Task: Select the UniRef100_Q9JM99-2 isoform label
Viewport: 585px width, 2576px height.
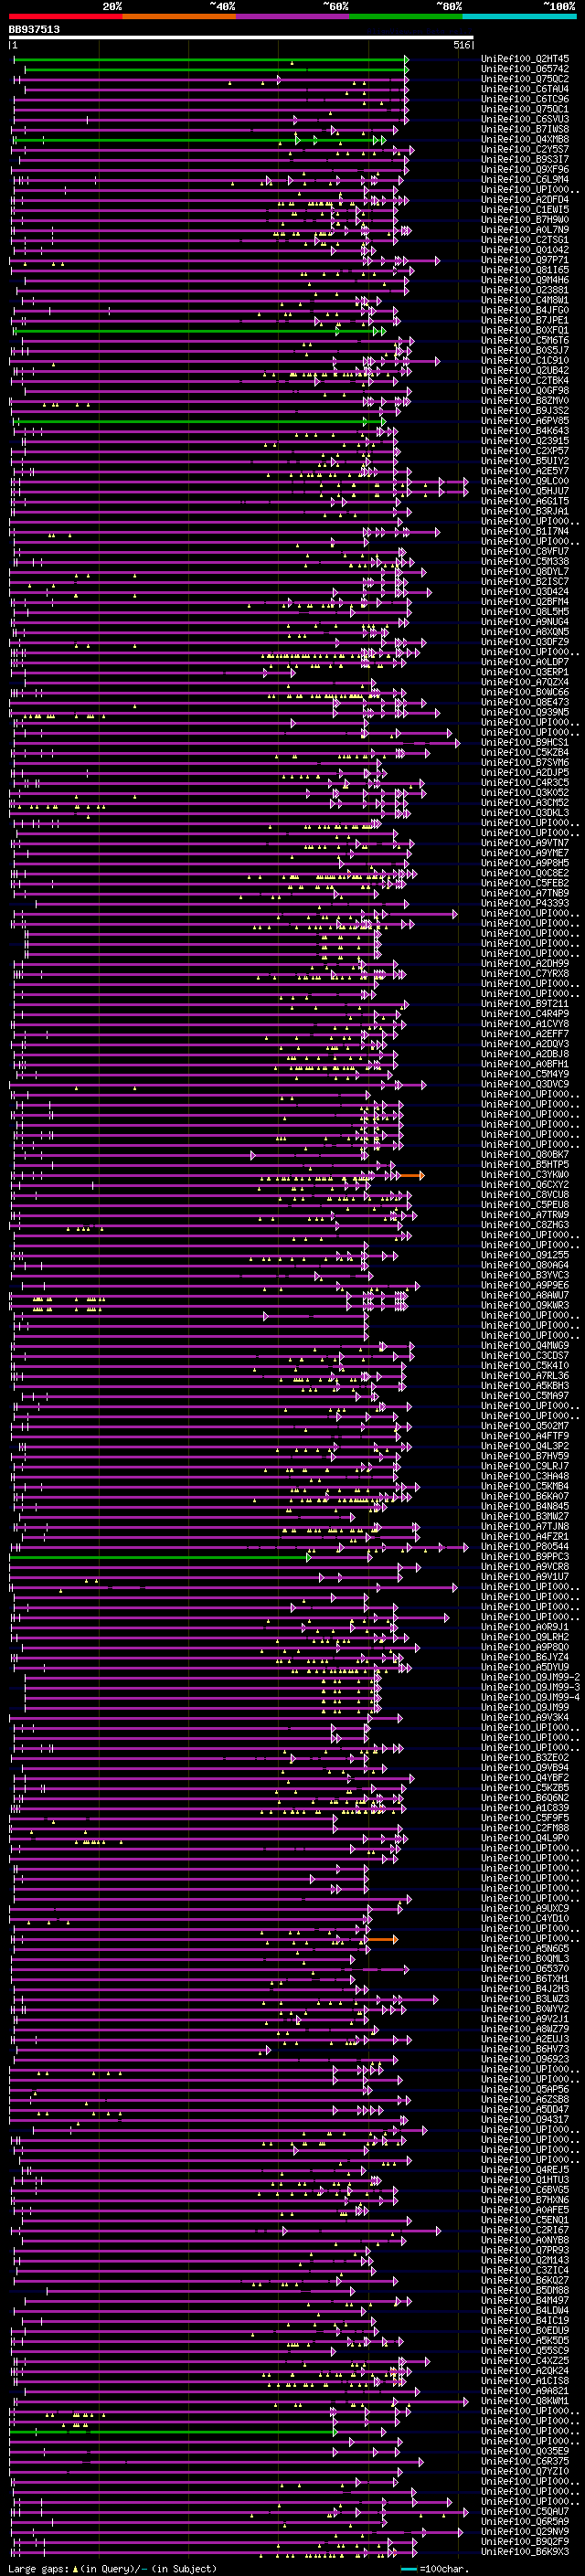Action: click(530, 1677)
